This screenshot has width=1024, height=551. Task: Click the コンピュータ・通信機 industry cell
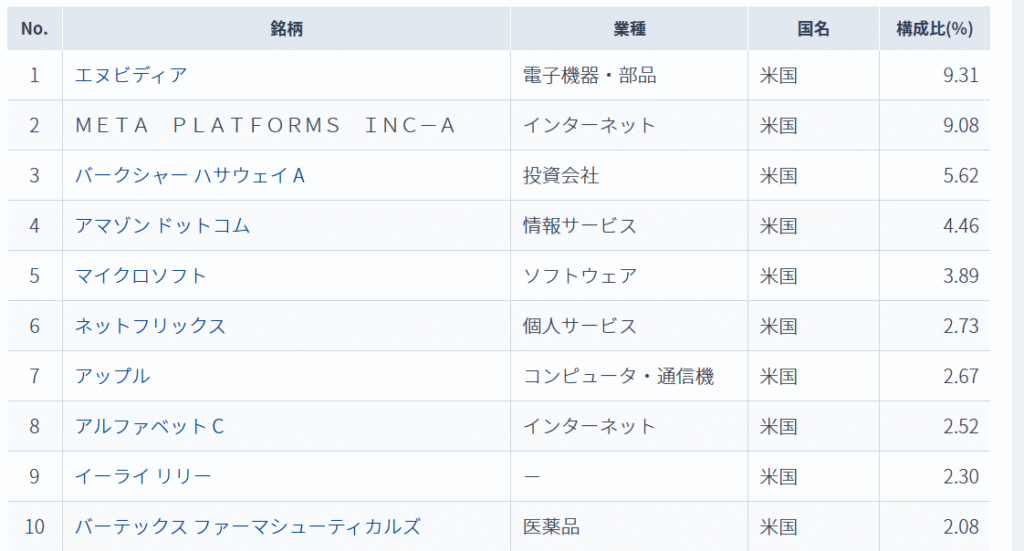618,375
